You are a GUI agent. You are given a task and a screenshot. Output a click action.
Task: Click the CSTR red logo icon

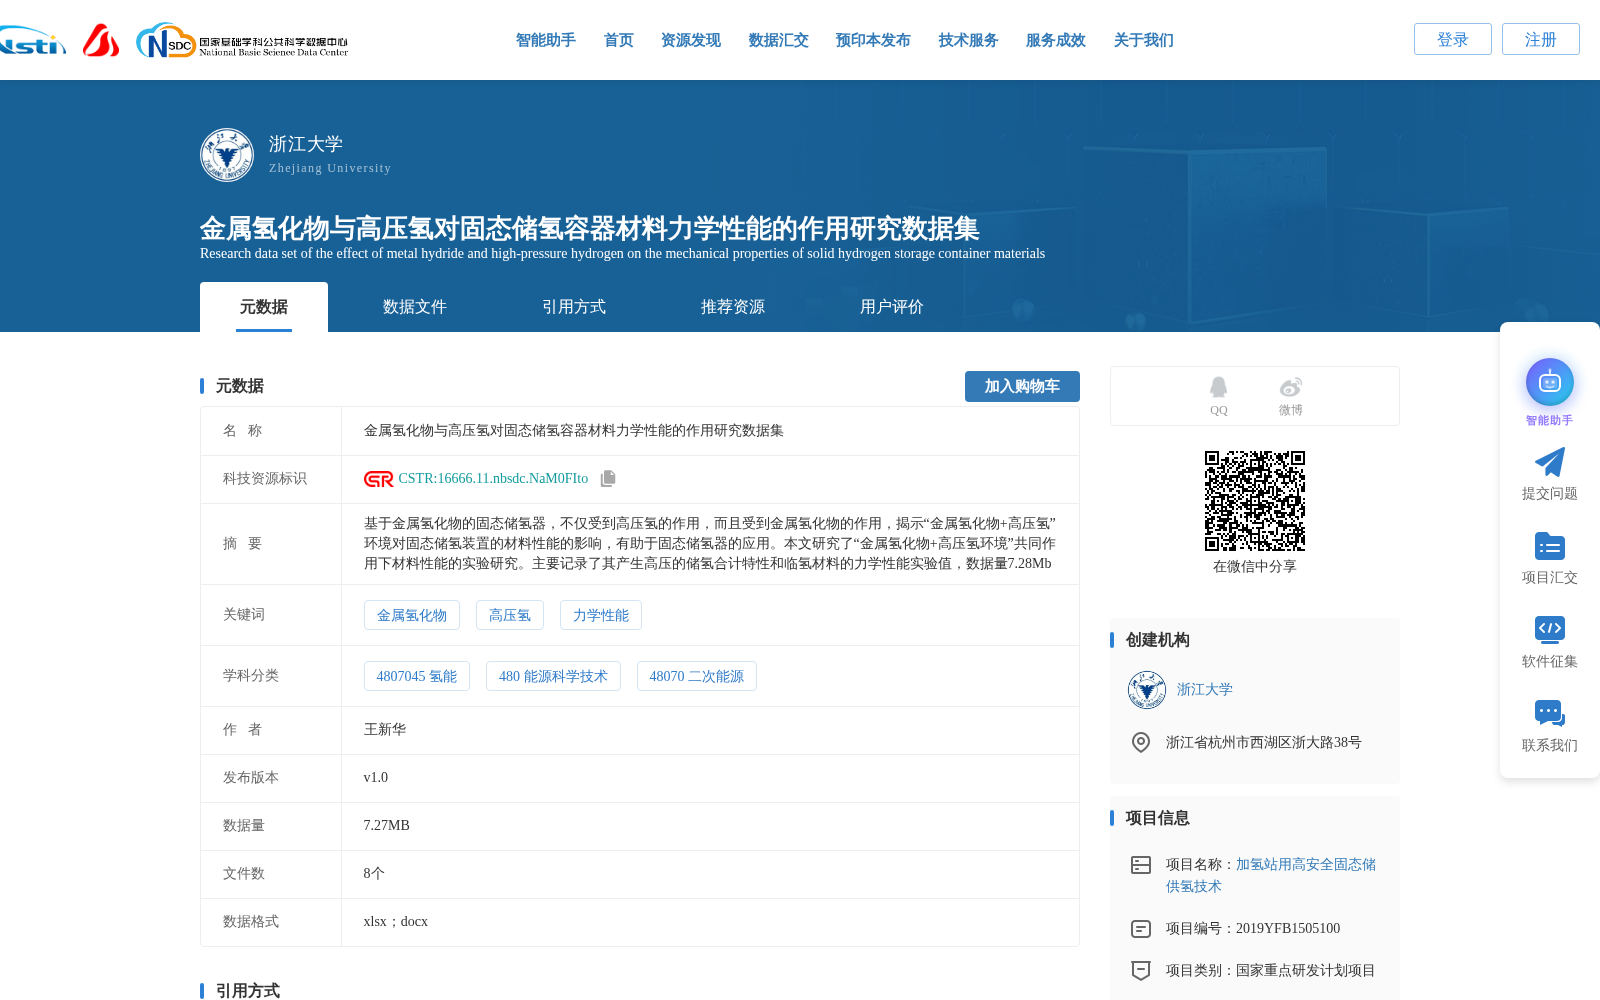click(x=379, y=479)
